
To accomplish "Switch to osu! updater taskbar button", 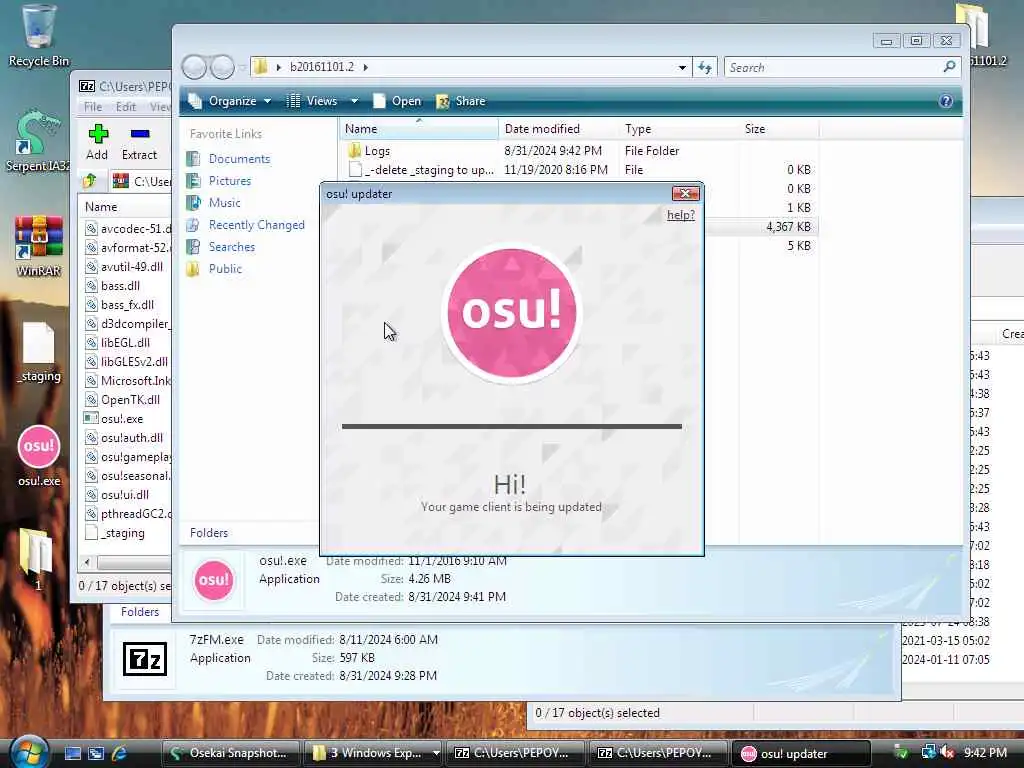I will (x=801, y=753).
